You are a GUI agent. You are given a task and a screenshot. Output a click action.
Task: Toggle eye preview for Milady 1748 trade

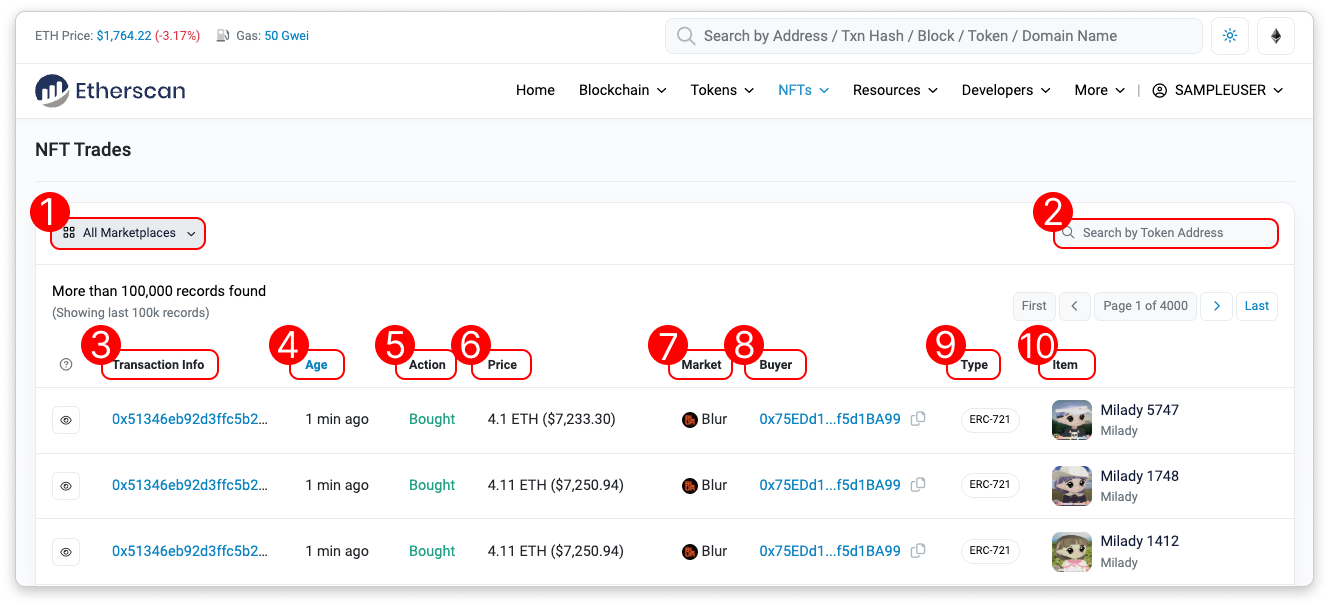click(66, 486)
